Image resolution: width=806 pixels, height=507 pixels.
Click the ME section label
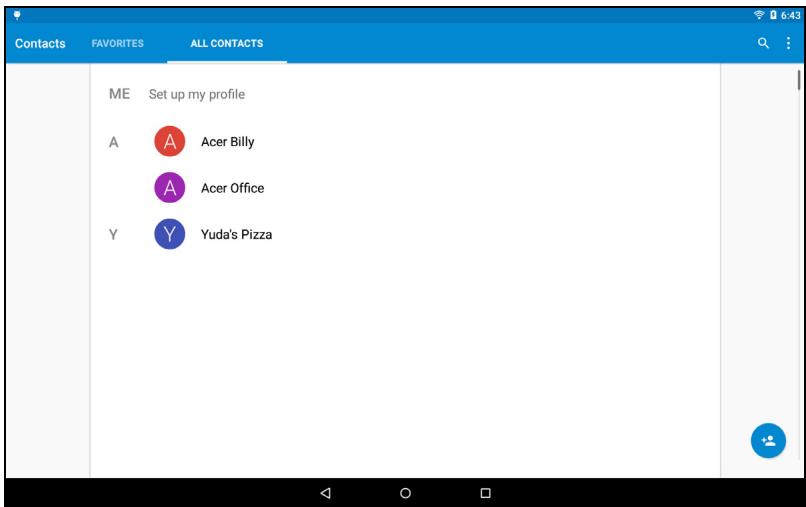point(119,94)
